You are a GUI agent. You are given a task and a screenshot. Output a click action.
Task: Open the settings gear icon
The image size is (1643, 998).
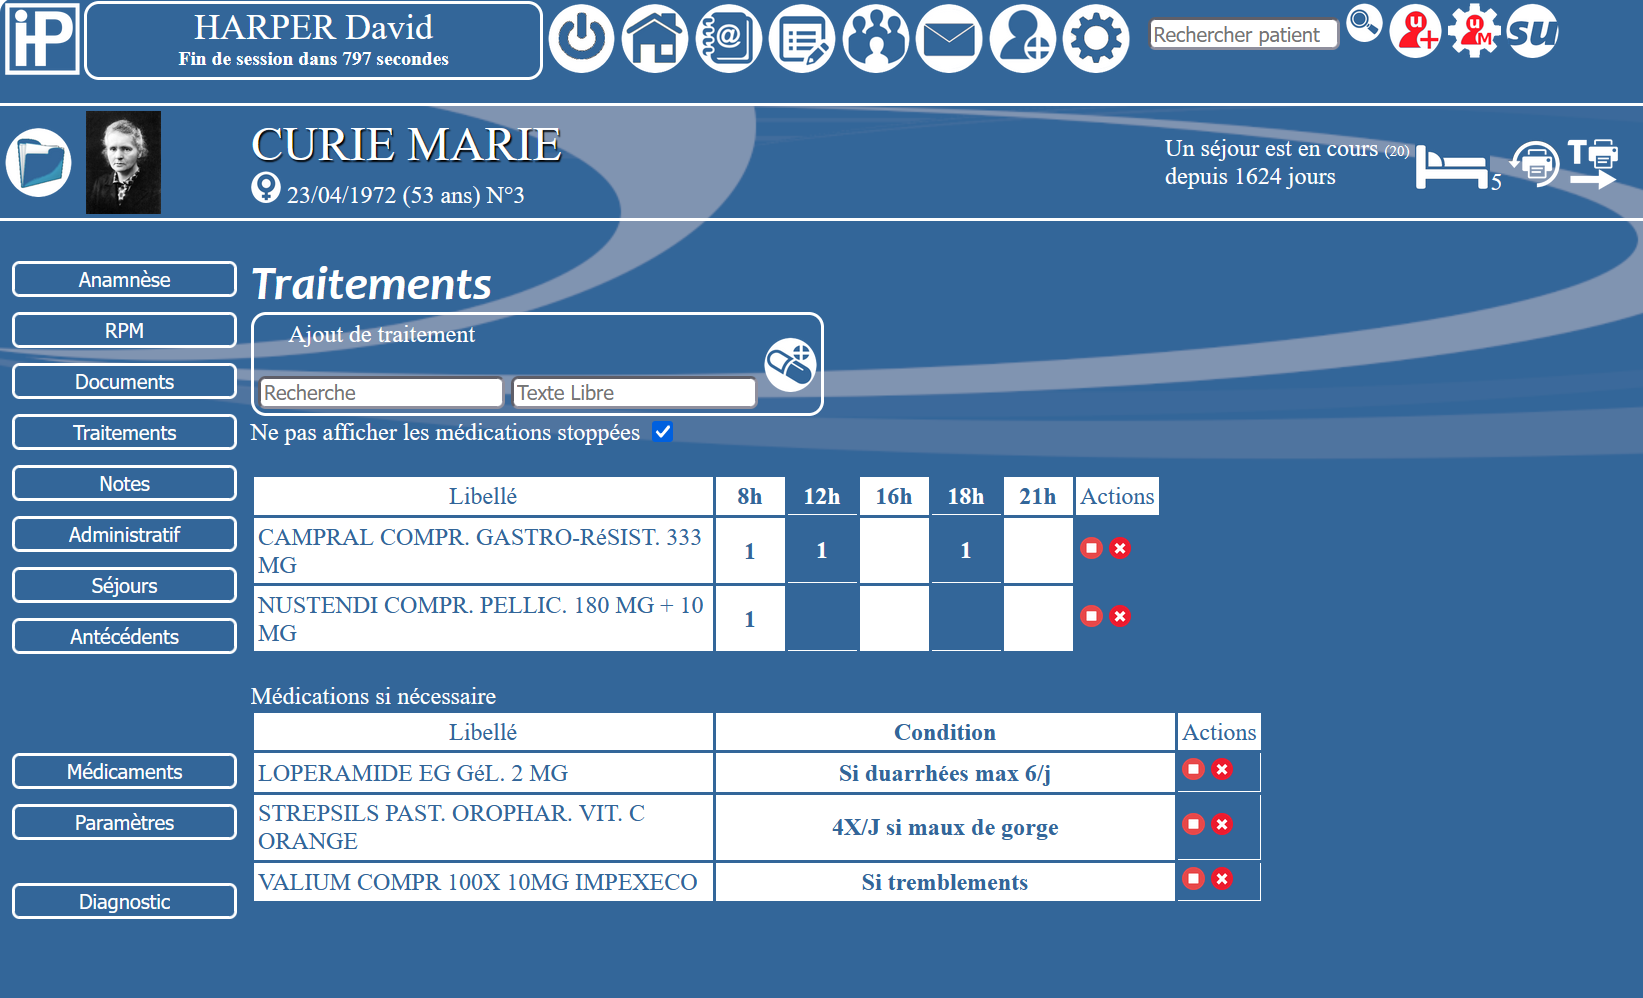1096,39
